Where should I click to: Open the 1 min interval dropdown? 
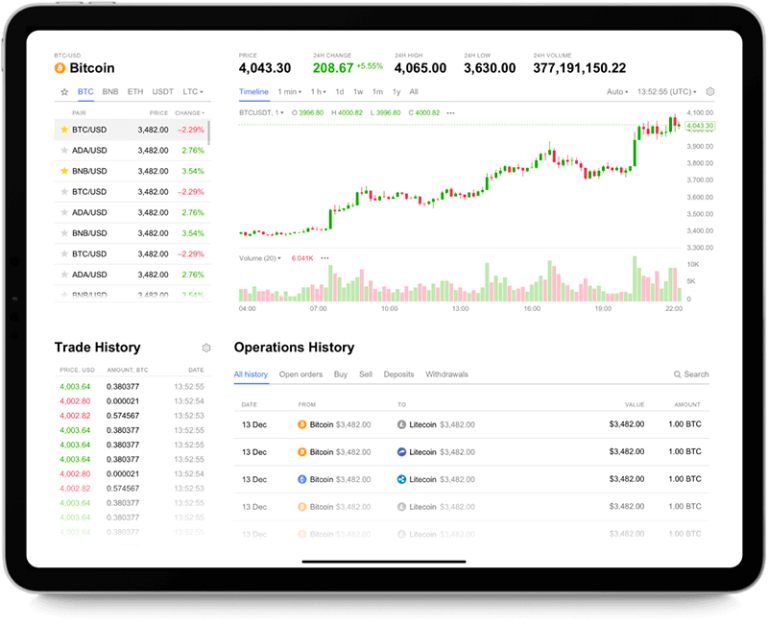(287, 92)
